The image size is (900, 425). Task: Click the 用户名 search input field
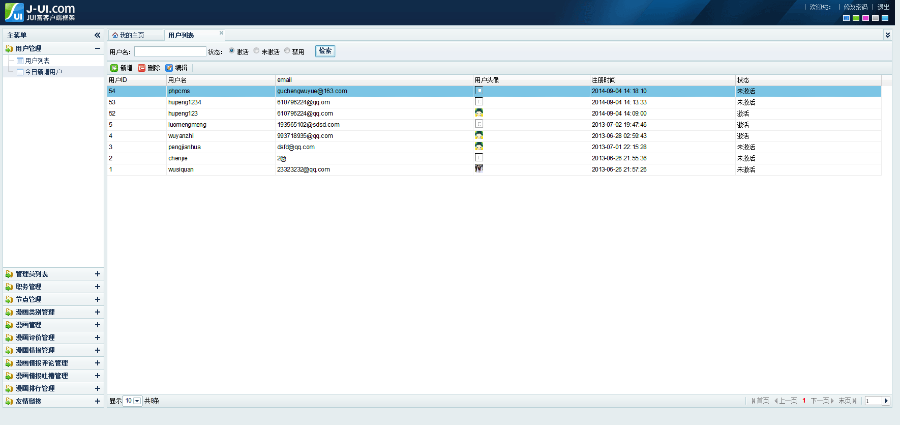click(x=170, y=51)
